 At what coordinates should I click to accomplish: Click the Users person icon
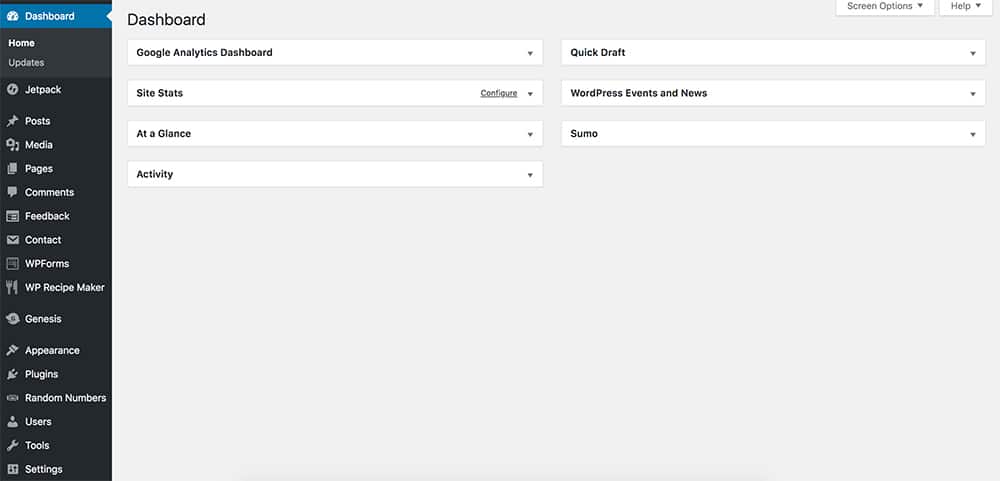click(12, 422)
